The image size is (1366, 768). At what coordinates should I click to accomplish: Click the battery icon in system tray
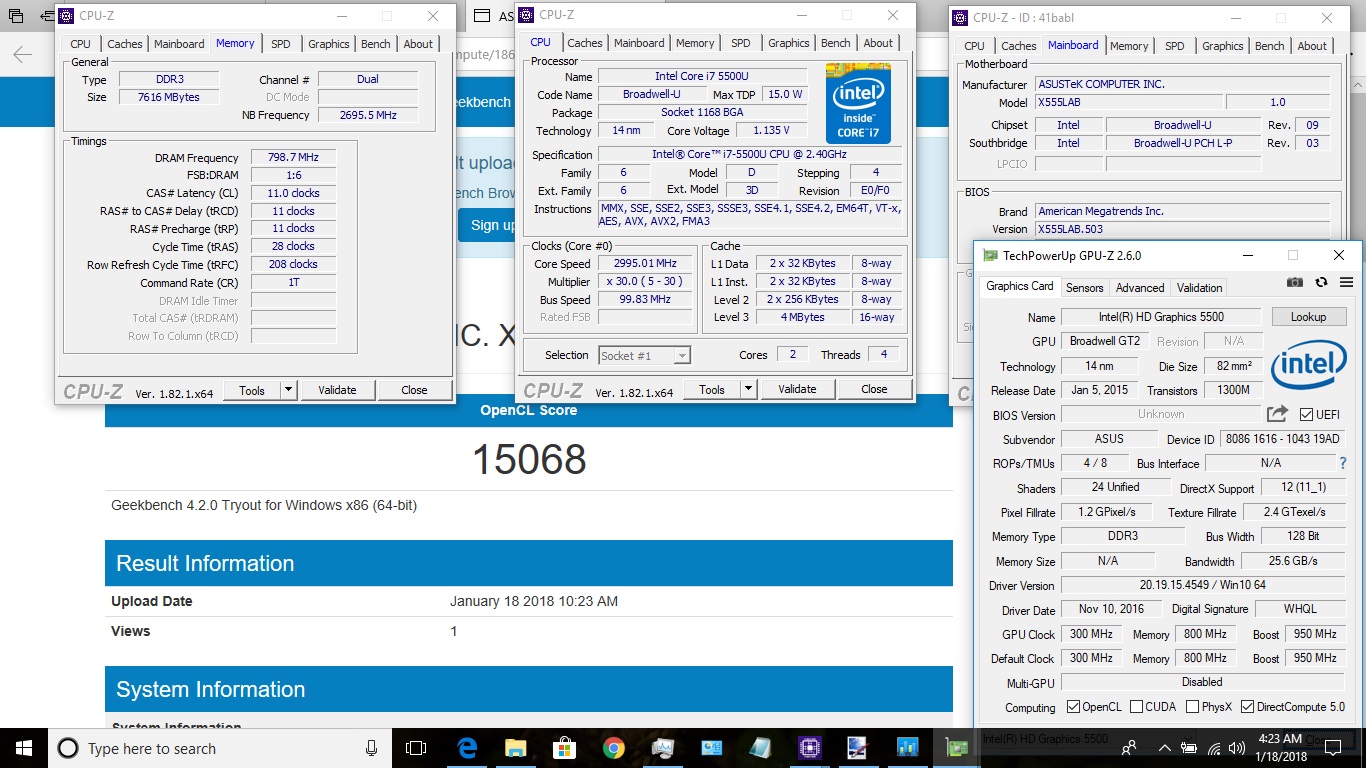point(1190,748)
